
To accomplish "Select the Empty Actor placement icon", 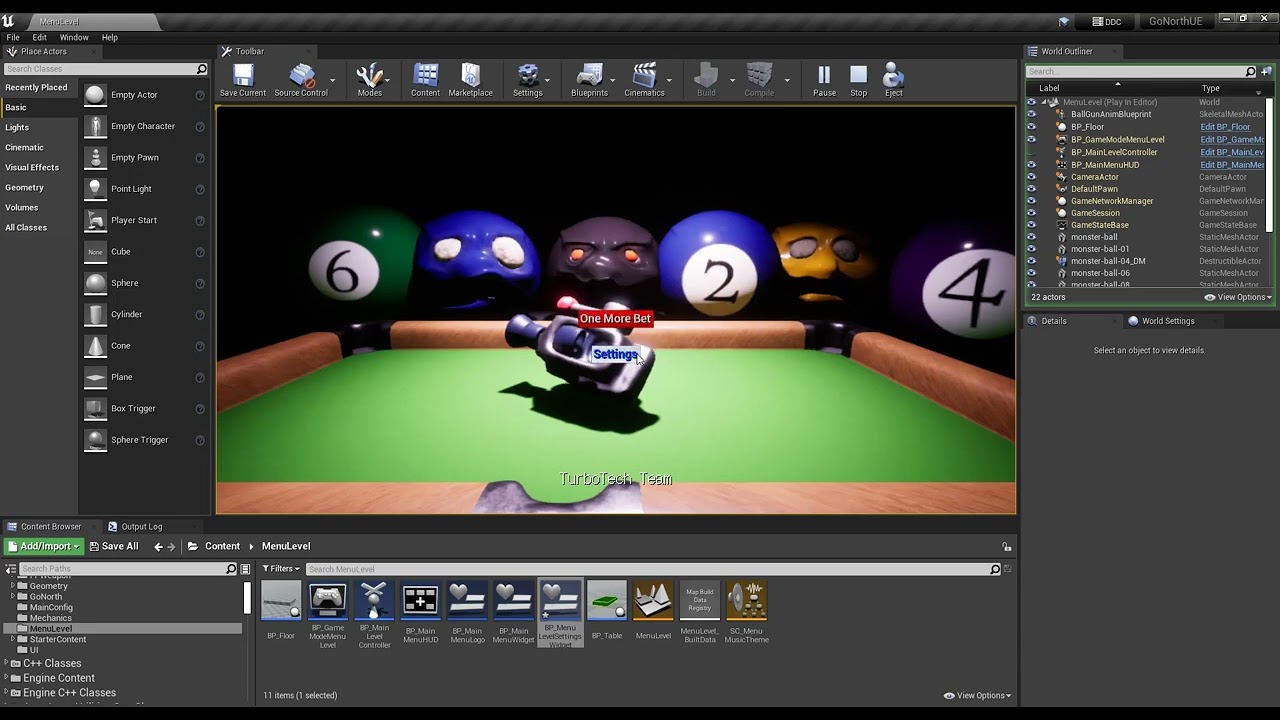I will point(95,95).
